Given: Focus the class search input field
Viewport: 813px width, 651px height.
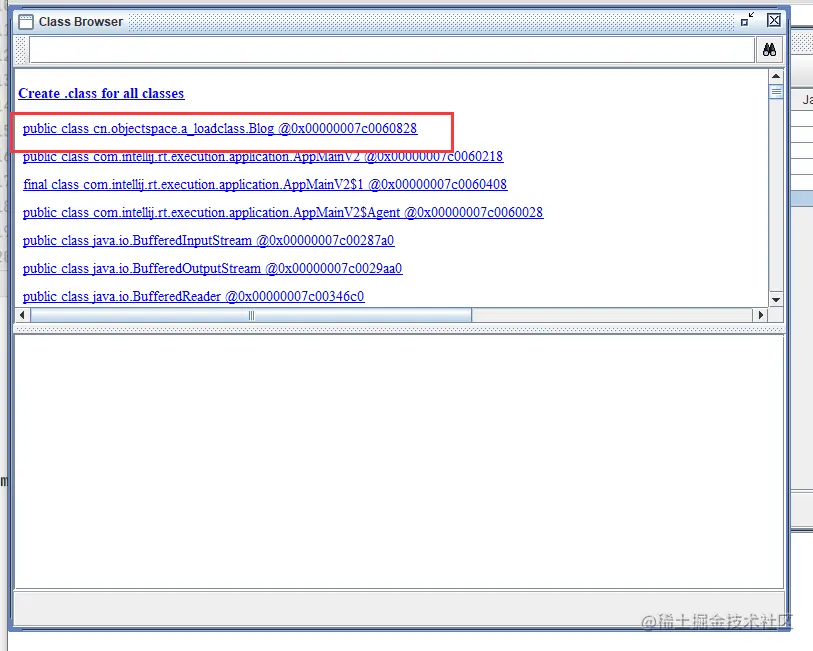Looking at the screenshot, I should point(391,50).
